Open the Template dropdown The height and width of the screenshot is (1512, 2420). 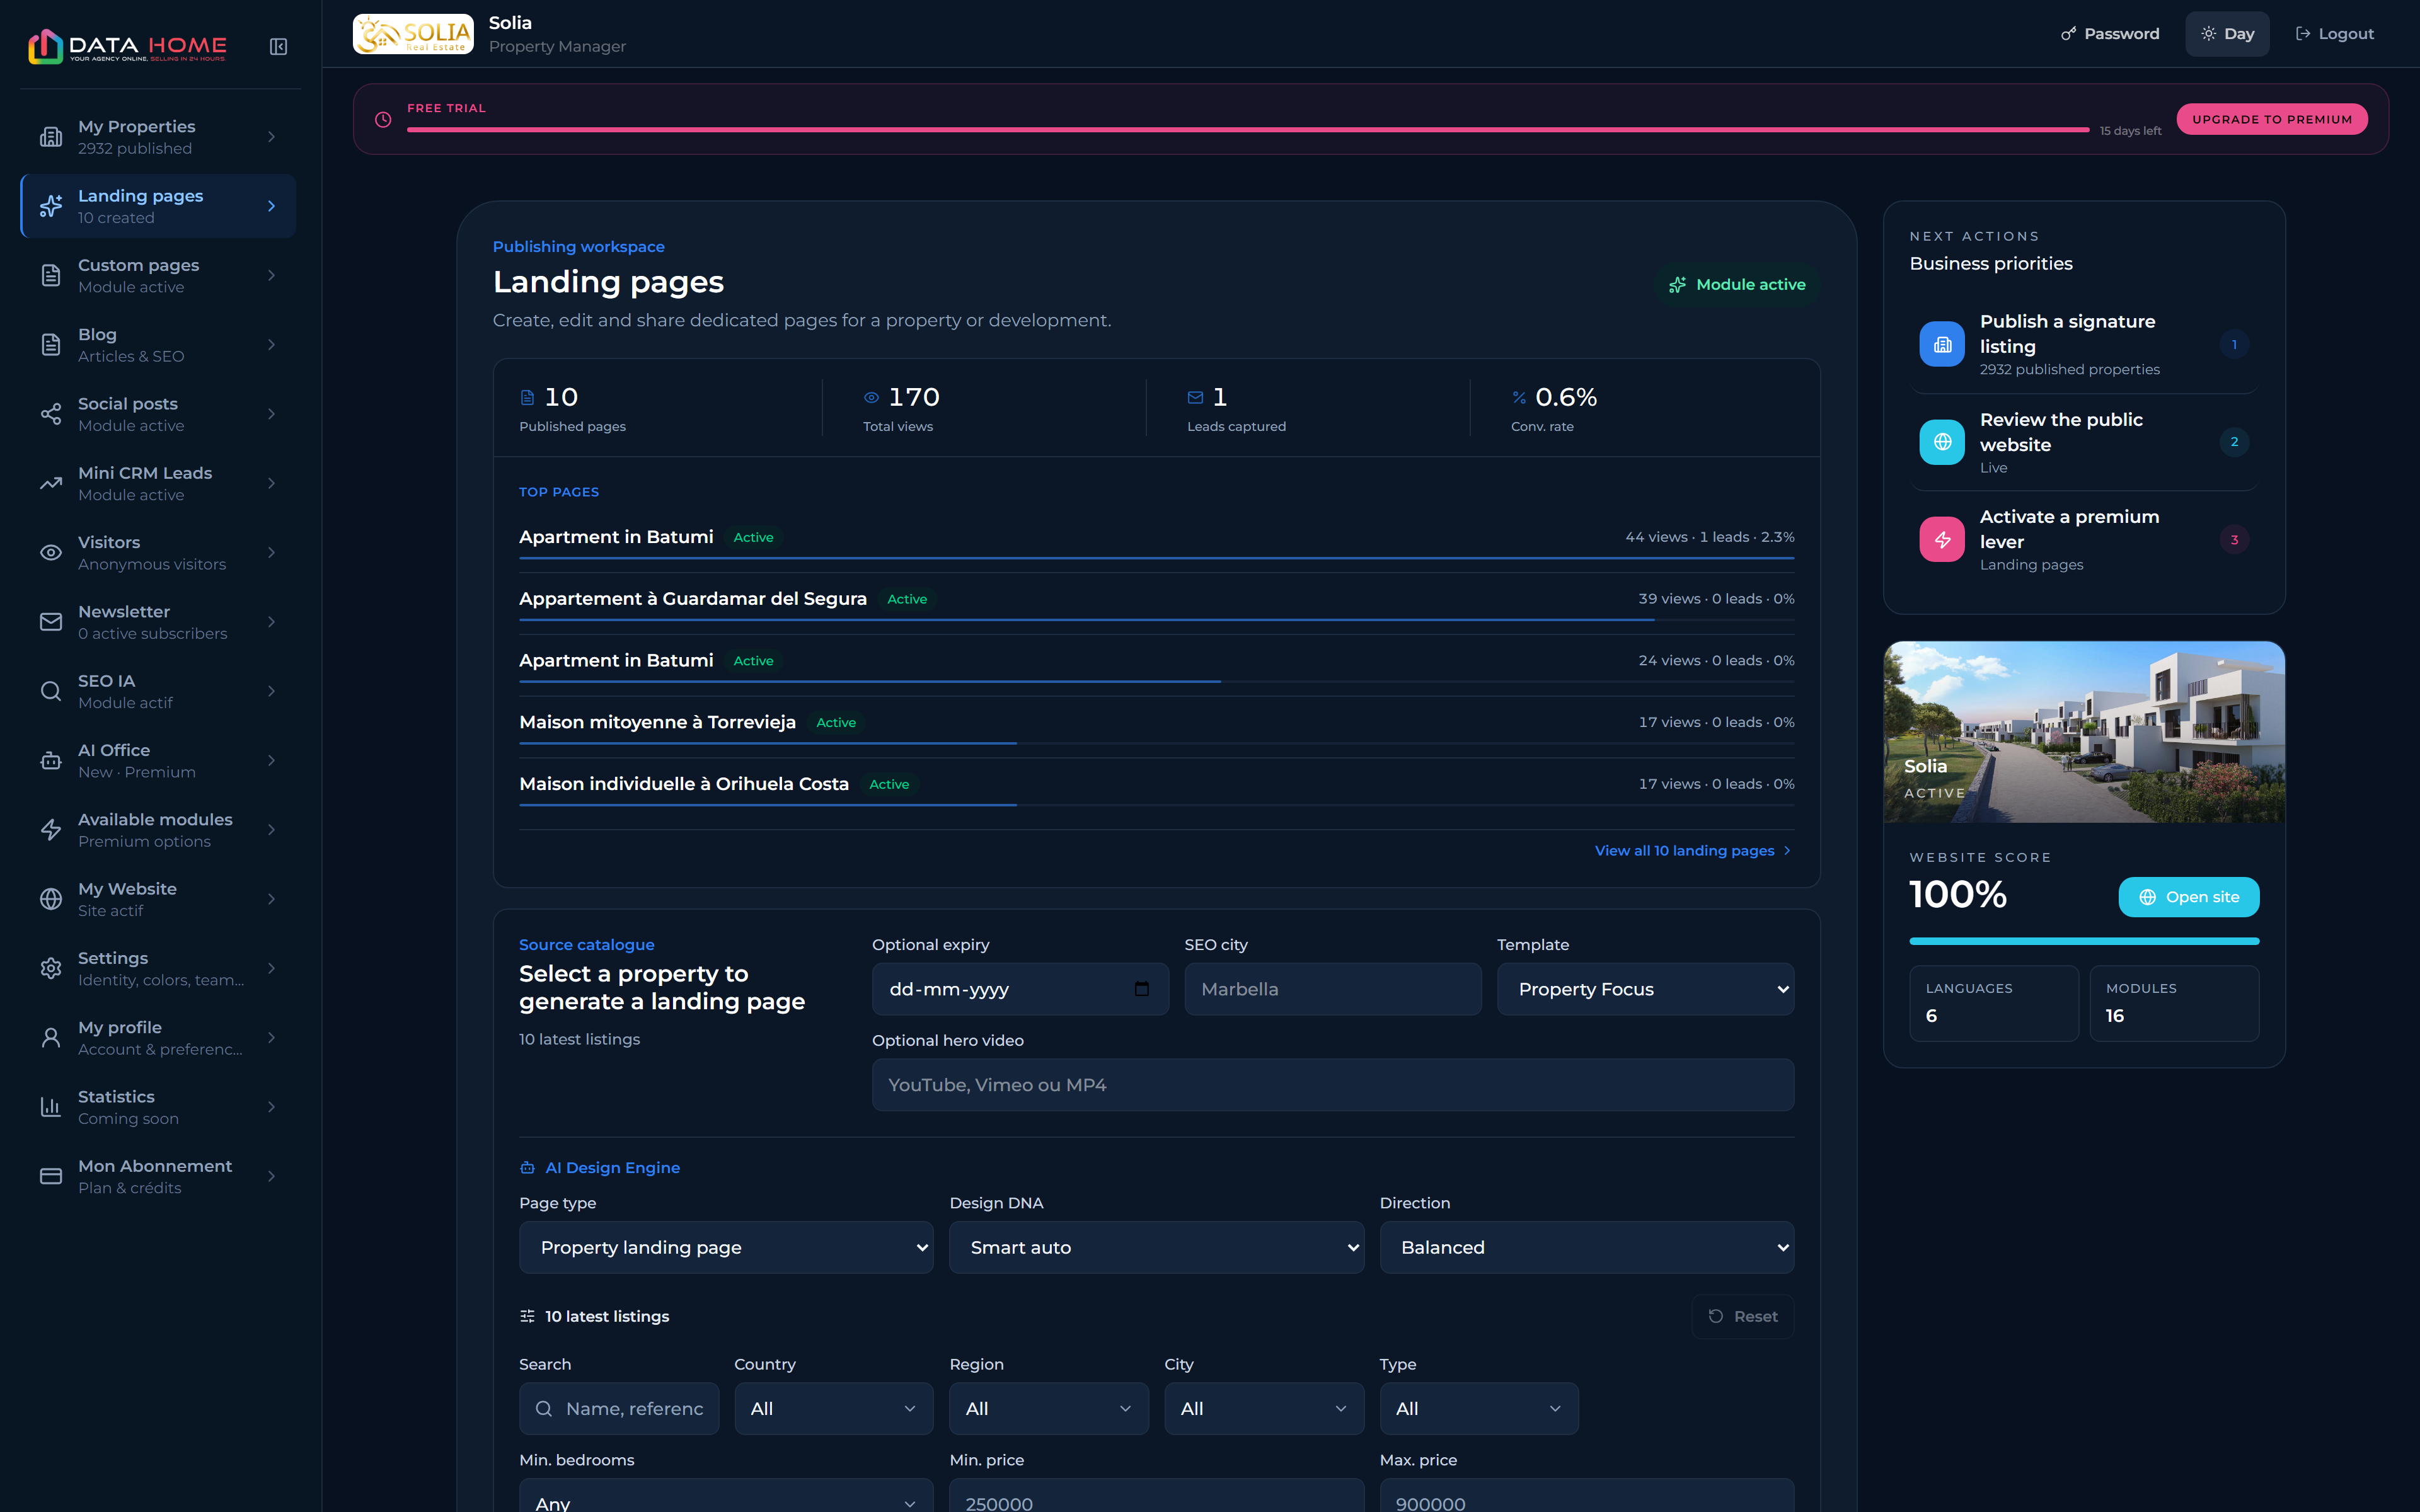pyautogui.click(x=1645, y=989)
